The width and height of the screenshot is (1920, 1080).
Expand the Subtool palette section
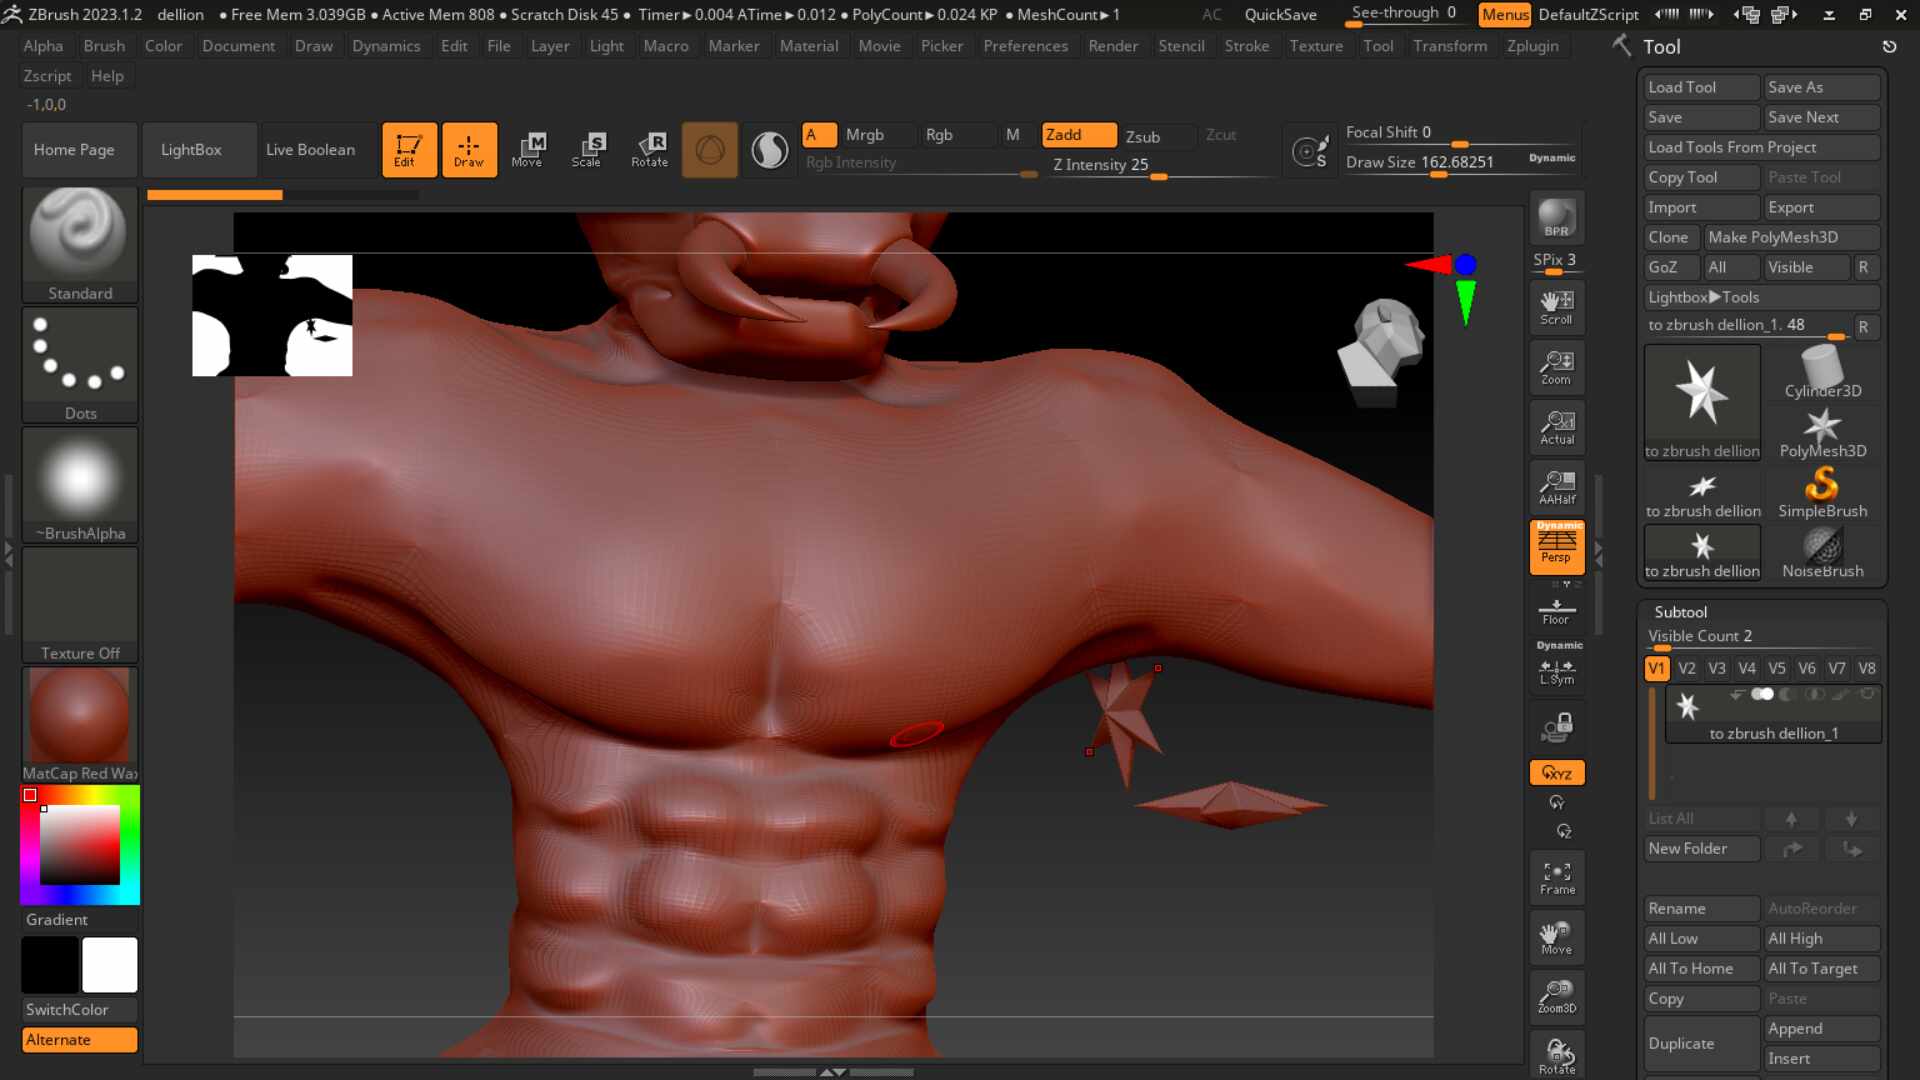point(1680,612)
